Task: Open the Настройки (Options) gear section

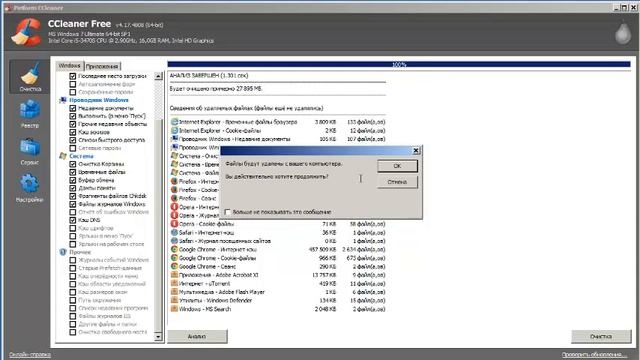Action: click(30, 188)
